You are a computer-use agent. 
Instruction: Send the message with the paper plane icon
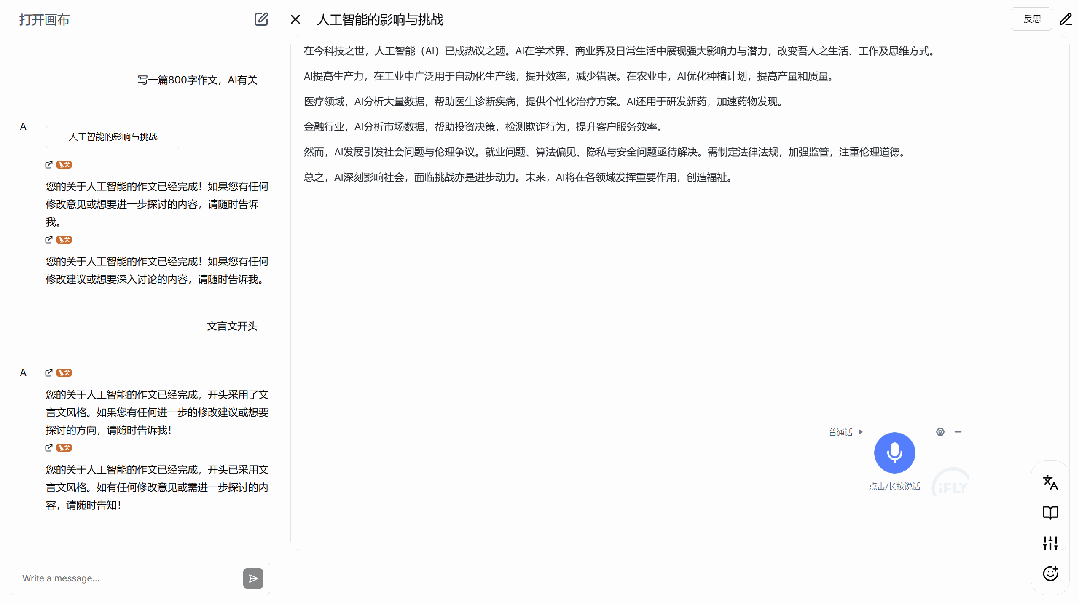pos(253,578)
